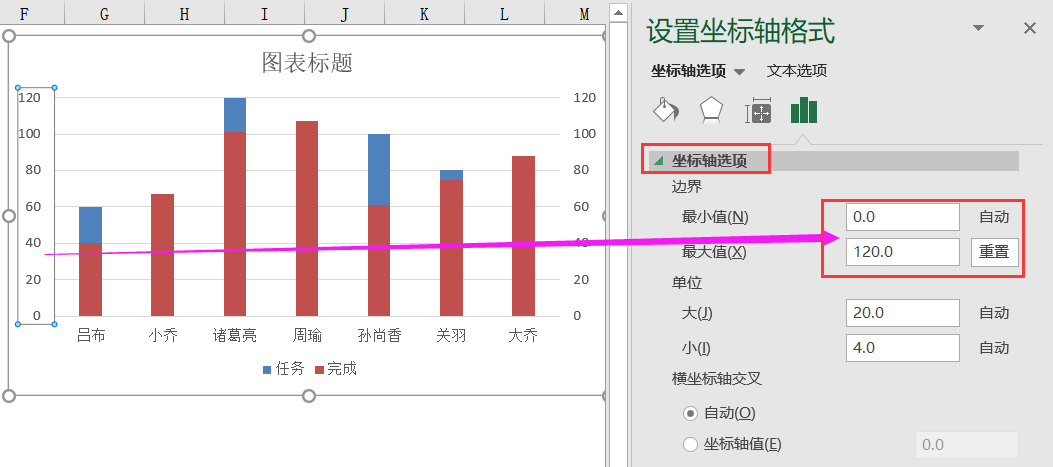Click the 重置 button for maximum
1053x467 pixels.
994,252
